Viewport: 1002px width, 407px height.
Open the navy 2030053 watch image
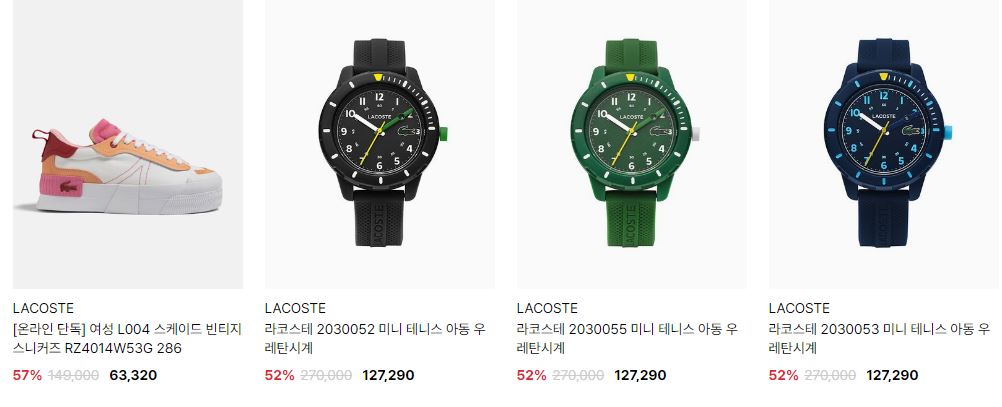pos(884,144)
